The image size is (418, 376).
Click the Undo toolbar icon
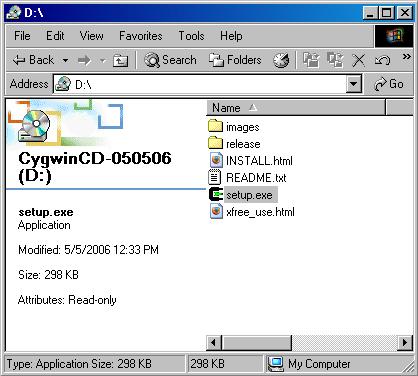[382, 61]
